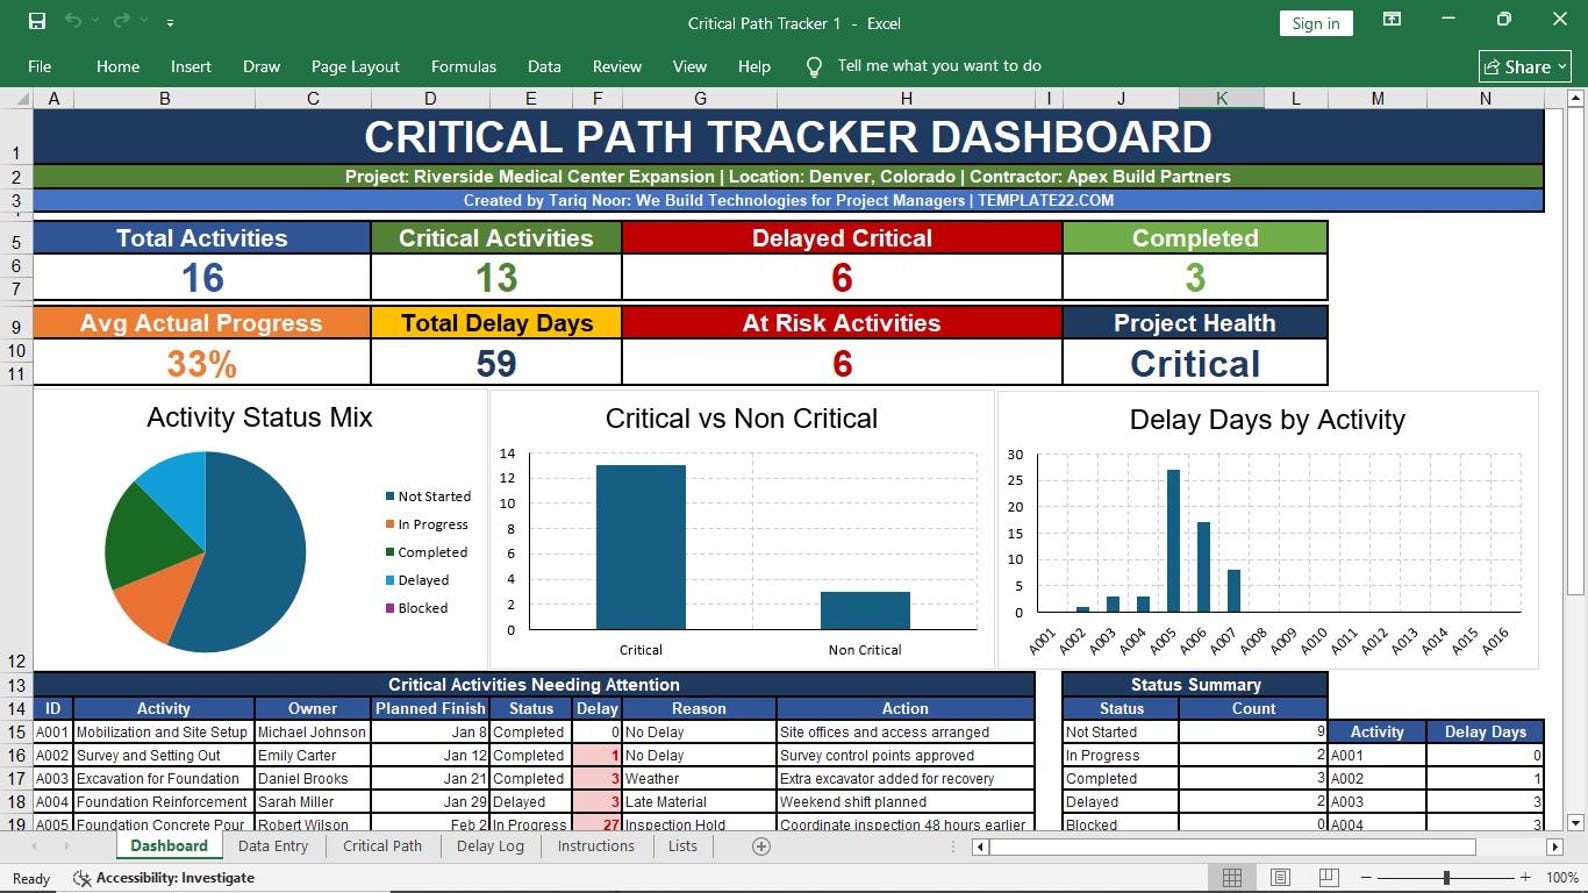Select the Total Delay Days value 59
Screen dimensions: 1588x893
496,363
